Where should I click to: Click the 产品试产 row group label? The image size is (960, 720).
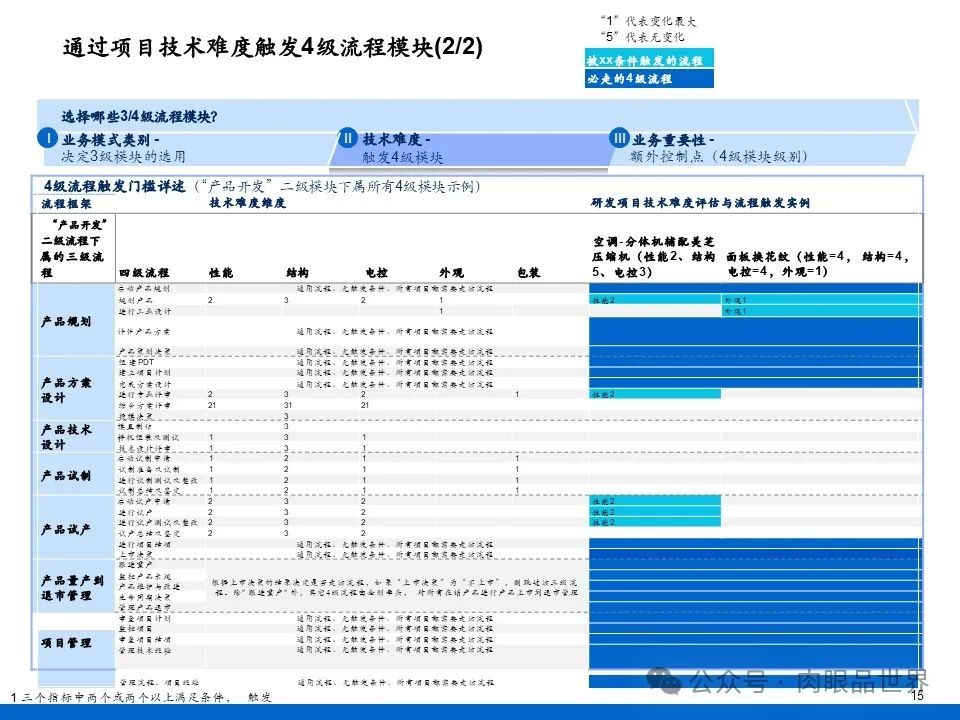point(66,530)
